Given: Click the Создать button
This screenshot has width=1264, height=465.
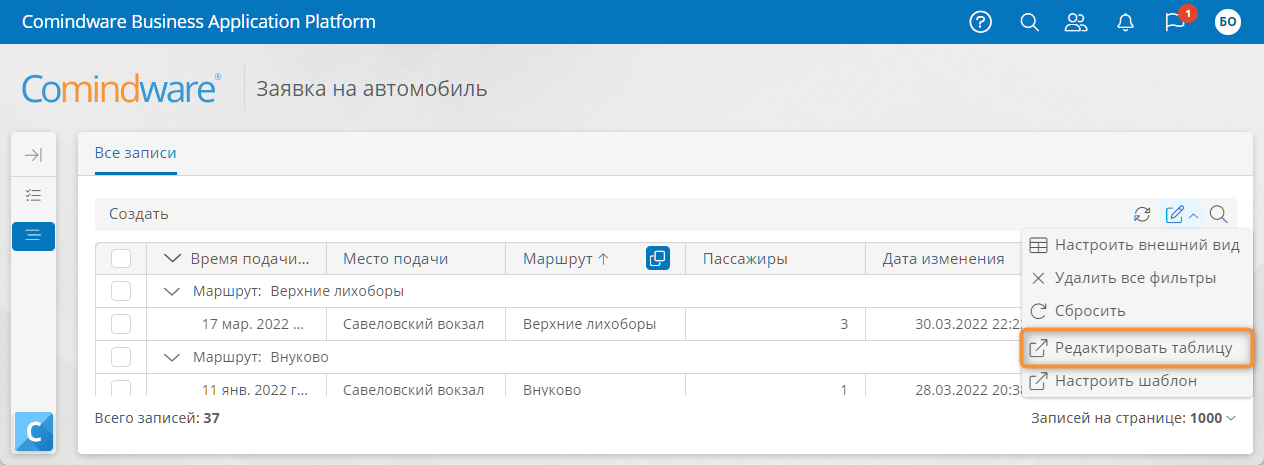Looking at the screenshot, I should [x=139, y=214].
